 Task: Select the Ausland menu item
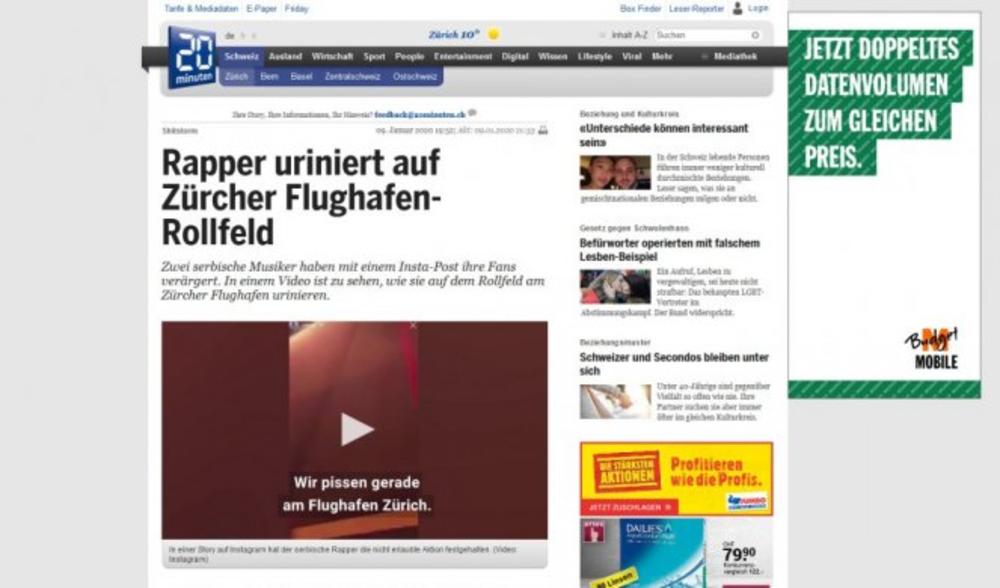coord(285,56)
